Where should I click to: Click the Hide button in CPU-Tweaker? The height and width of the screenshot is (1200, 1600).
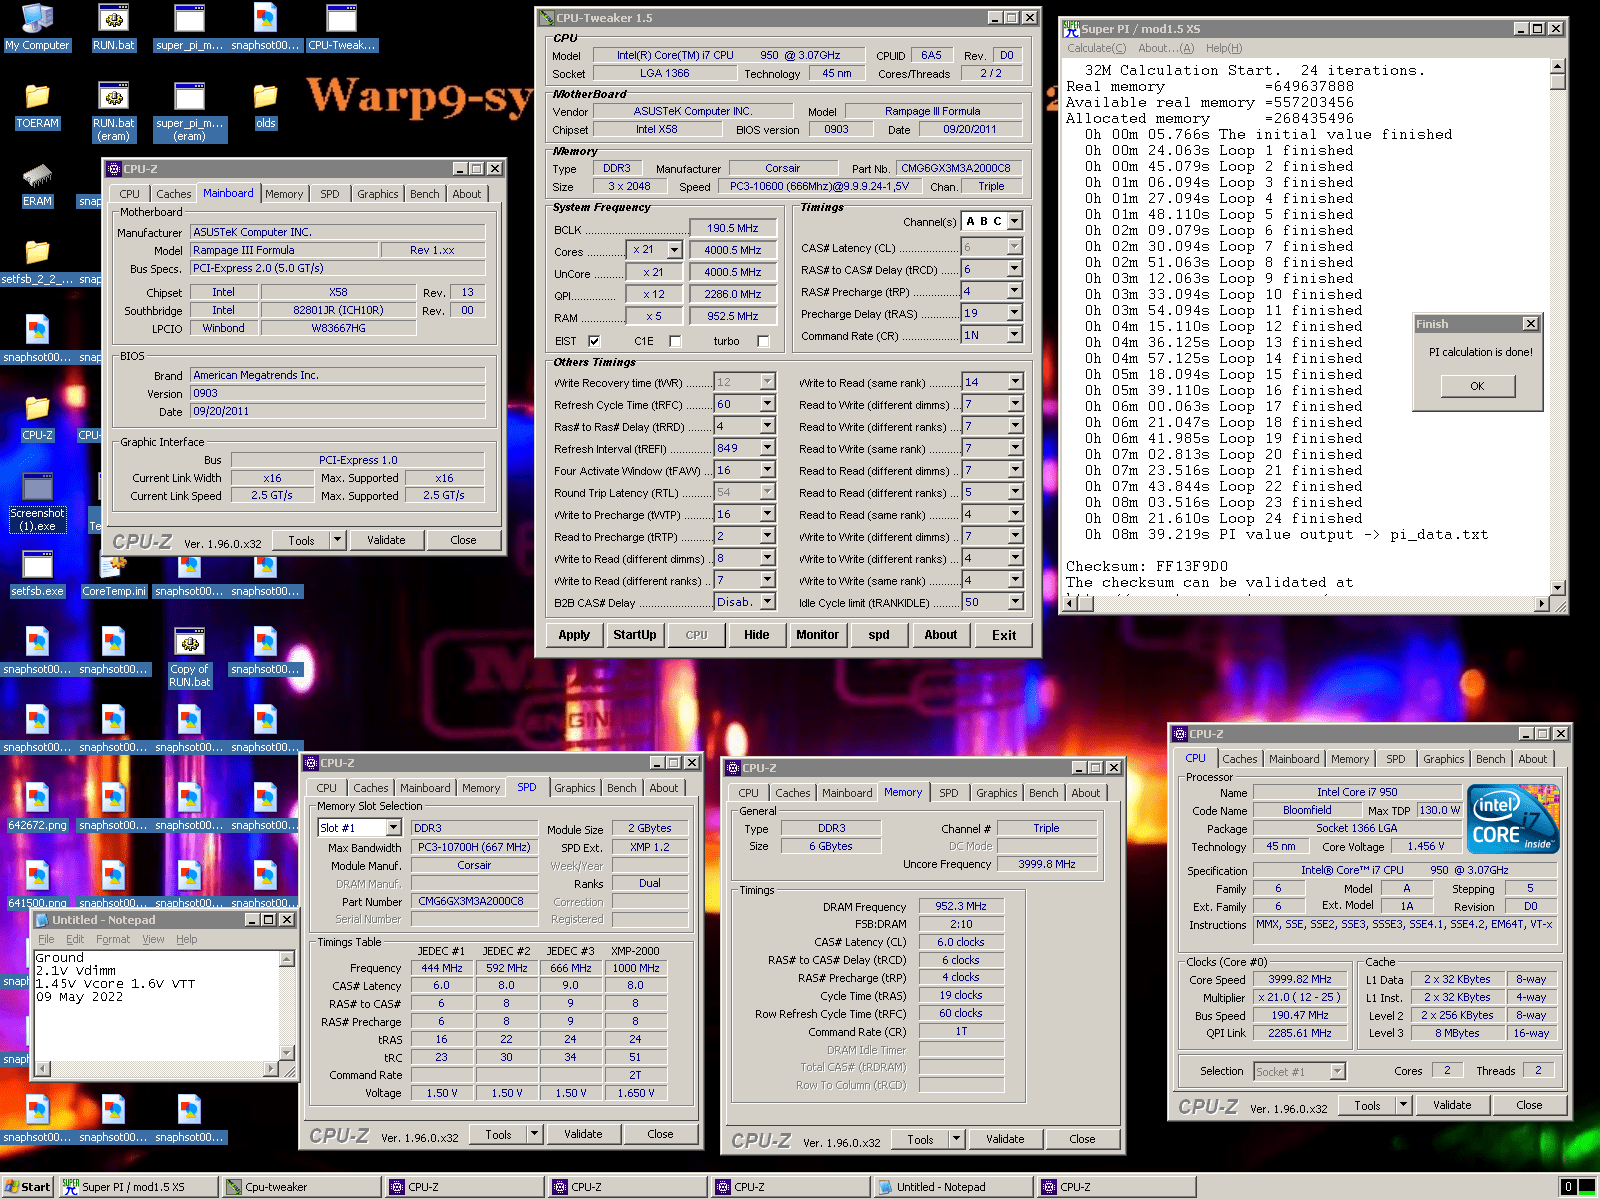pos(757,635)
